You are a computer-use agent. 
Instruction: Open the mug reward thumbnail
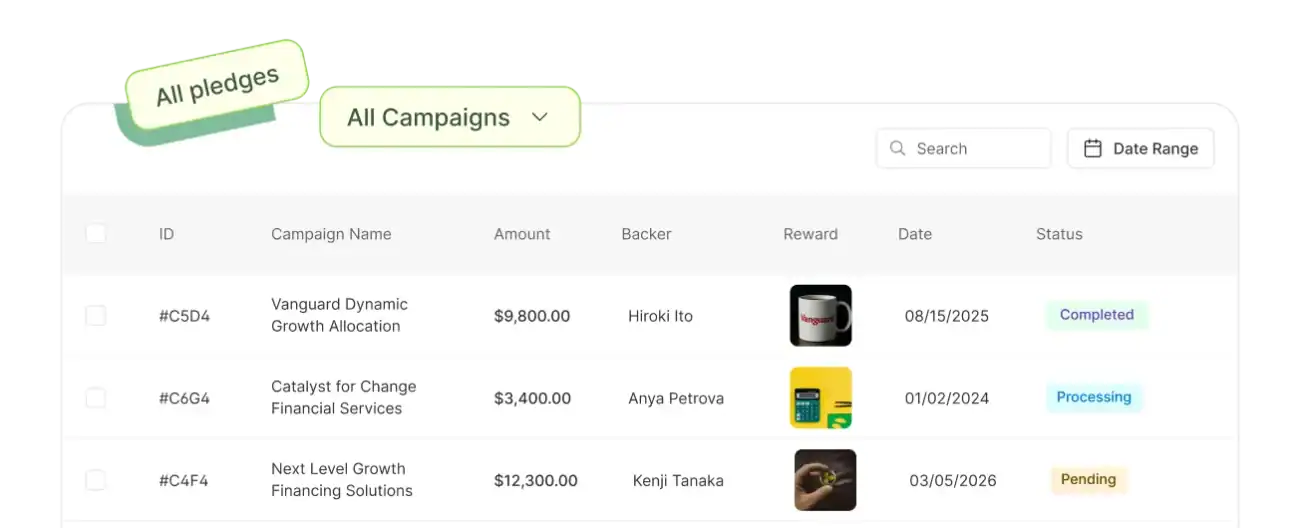point(820,316)
